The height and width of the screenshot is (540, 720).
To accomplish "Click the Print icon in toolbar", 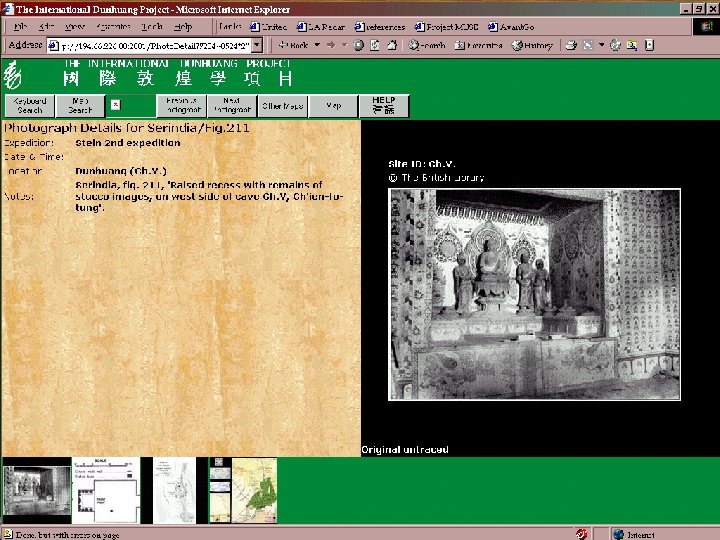I will 571,45.
